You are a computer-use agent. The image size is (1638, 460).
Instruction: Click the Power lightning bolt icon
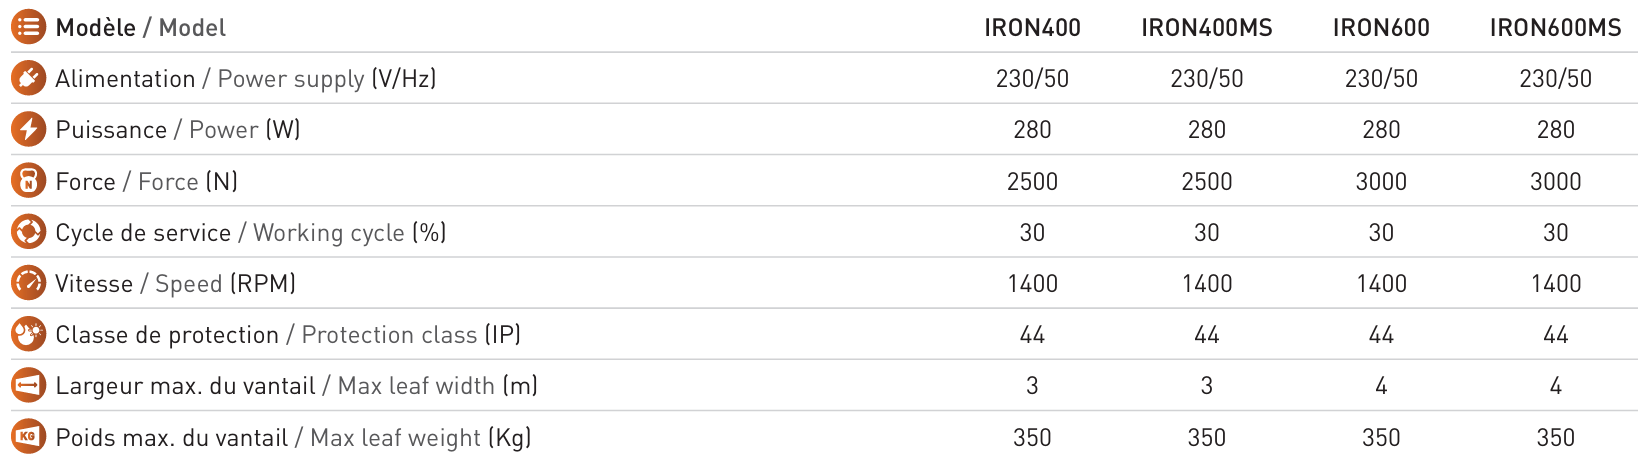click(x=28, y=129)
